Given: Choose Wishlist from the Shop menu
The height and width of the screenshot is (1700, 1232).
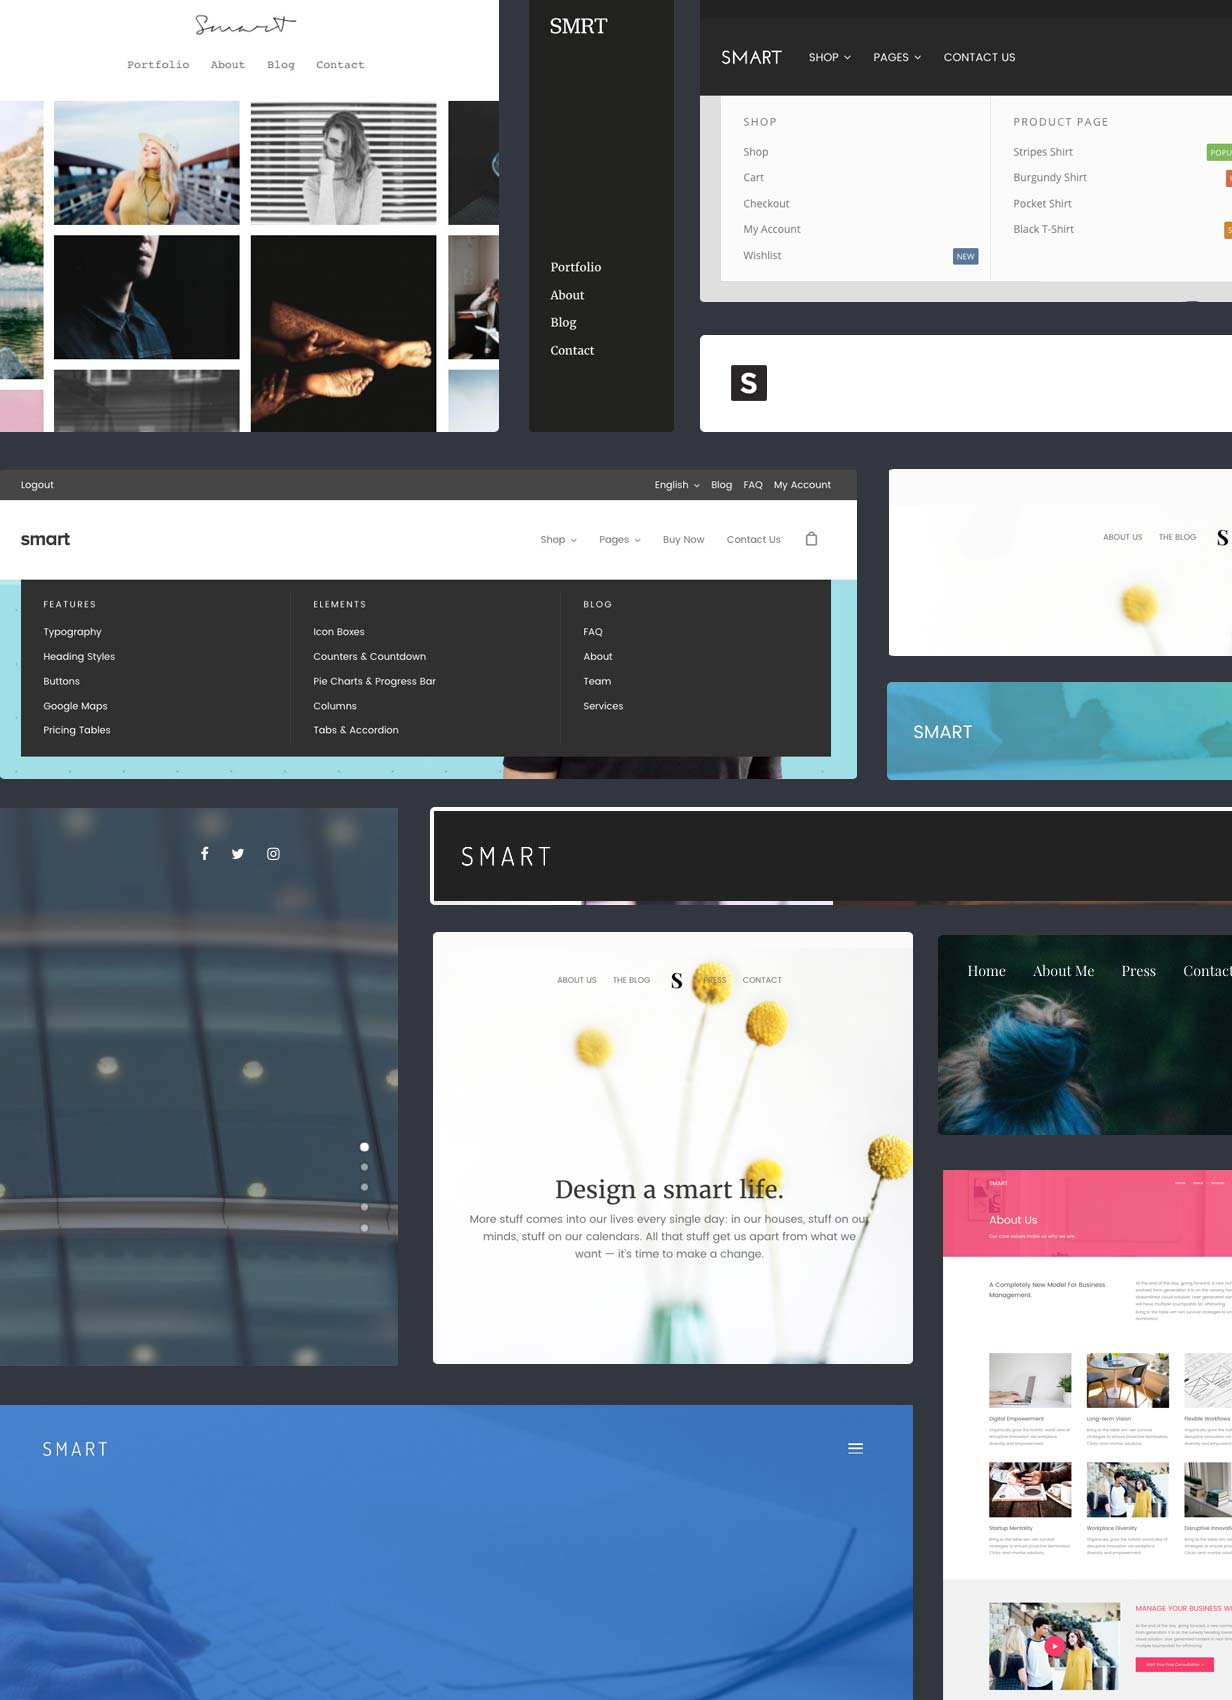Looking at the screenshot, I should click(x=762, y=256).
